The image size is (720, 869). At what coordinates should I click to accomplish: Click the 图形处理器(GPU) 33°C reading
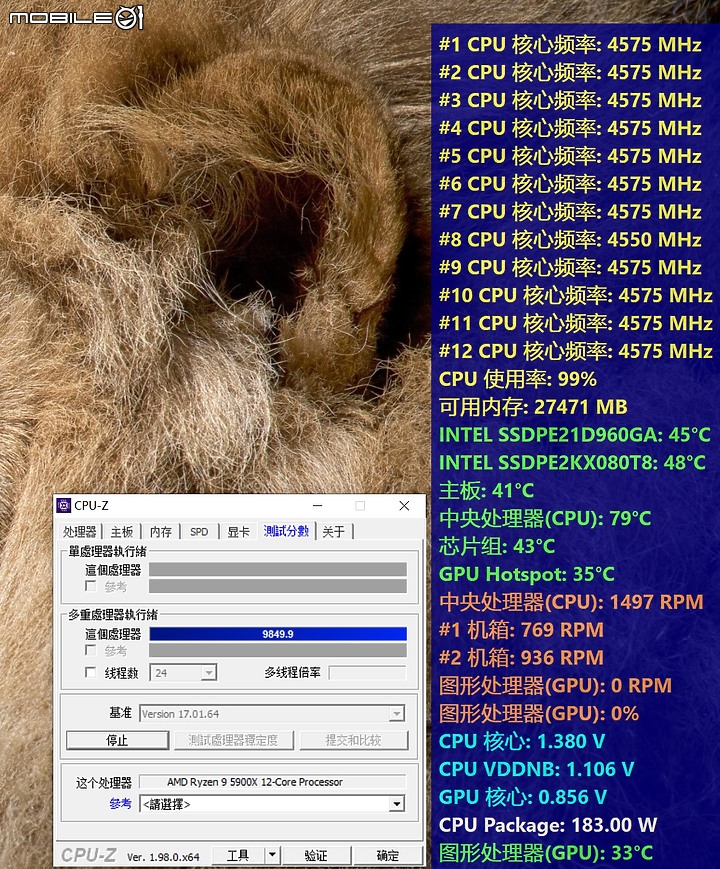546,853
